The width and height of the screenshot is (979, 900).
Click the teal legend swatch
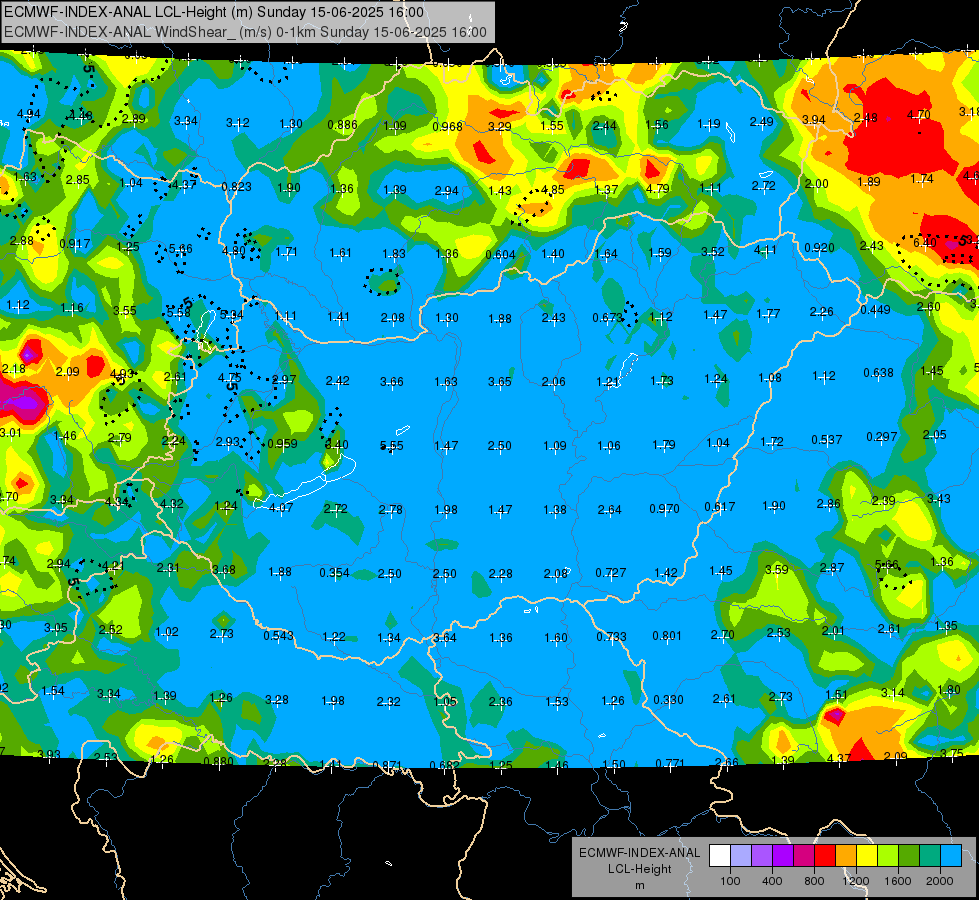tap(930, 855)
